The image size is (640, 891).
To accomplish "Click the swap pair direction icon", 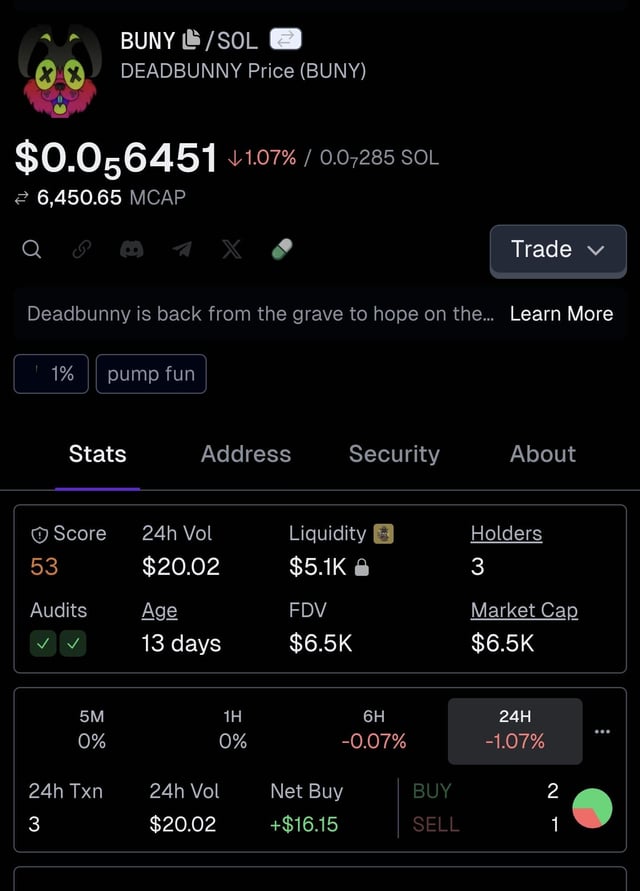I will tap(285, 40).
